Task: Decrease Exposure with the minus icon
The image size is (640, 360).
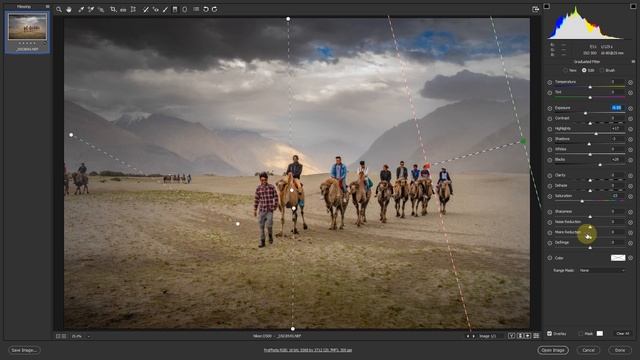Action: [x=549, y=109]
